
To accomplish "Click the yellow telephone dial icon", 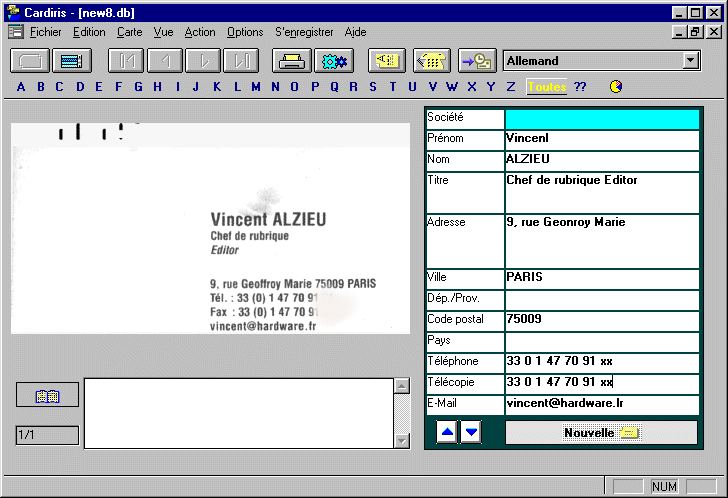I will 431,61.
